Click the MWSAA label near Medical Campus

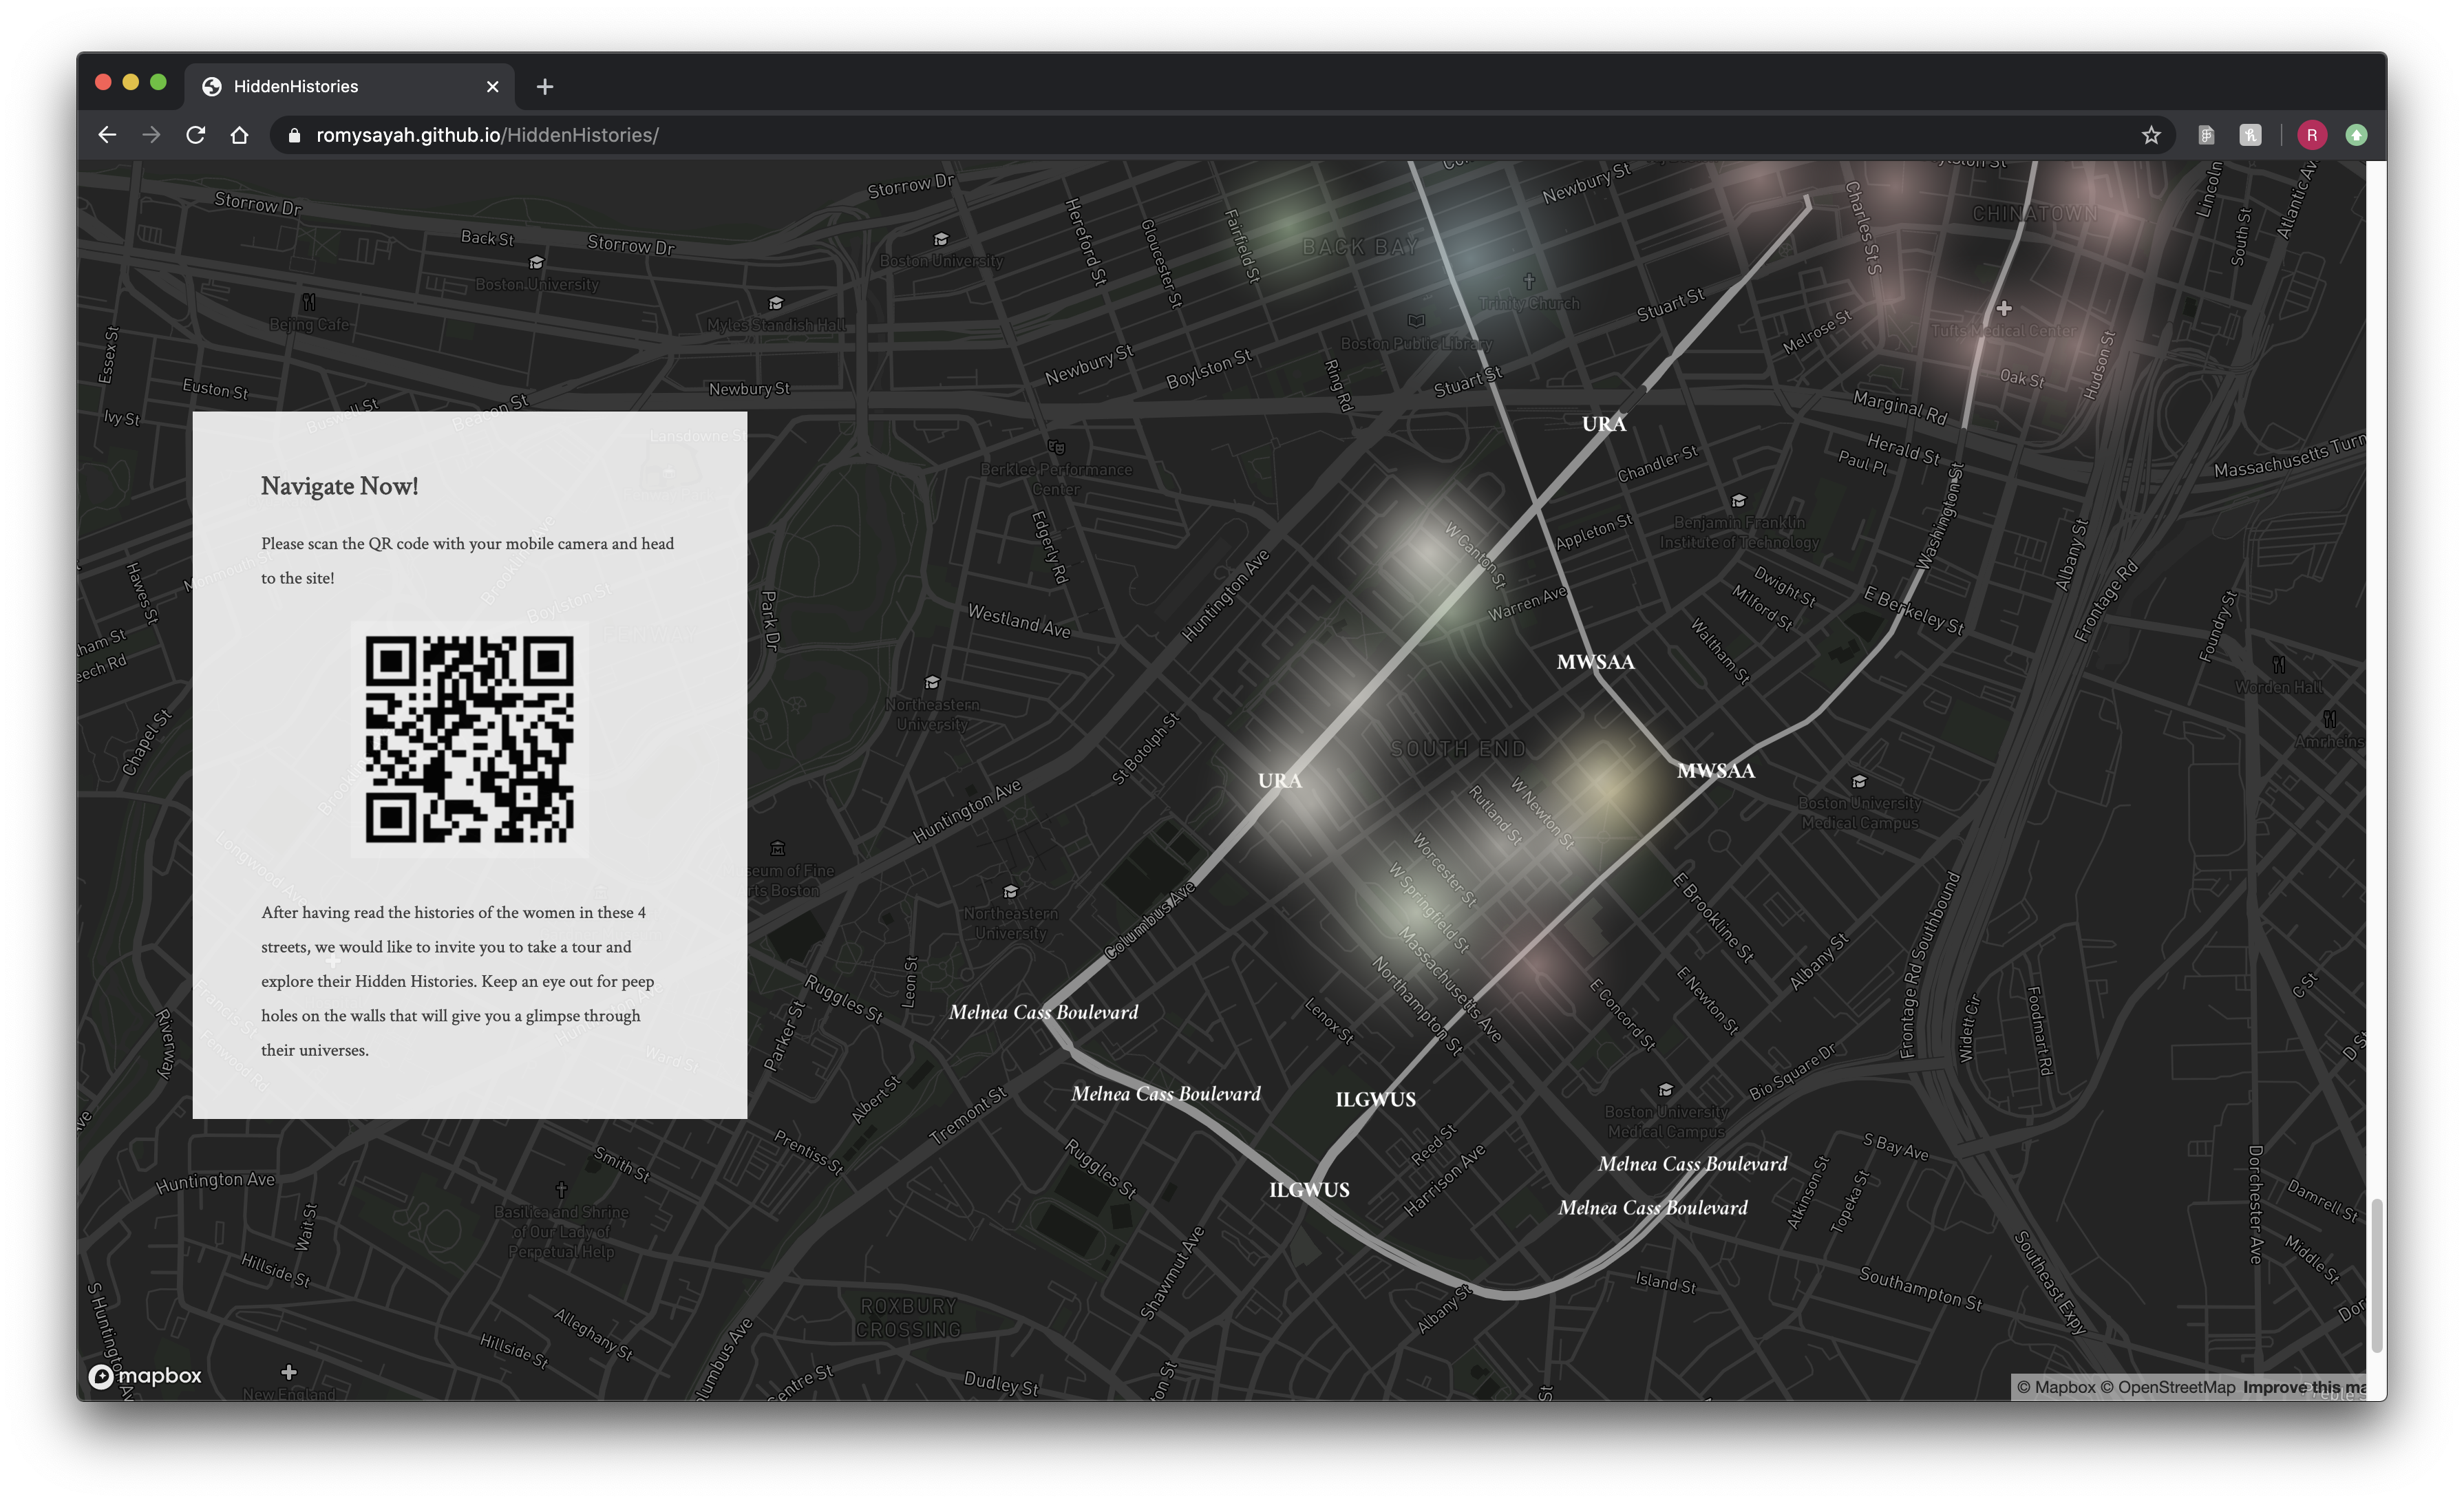click(x=1715, y=771)
